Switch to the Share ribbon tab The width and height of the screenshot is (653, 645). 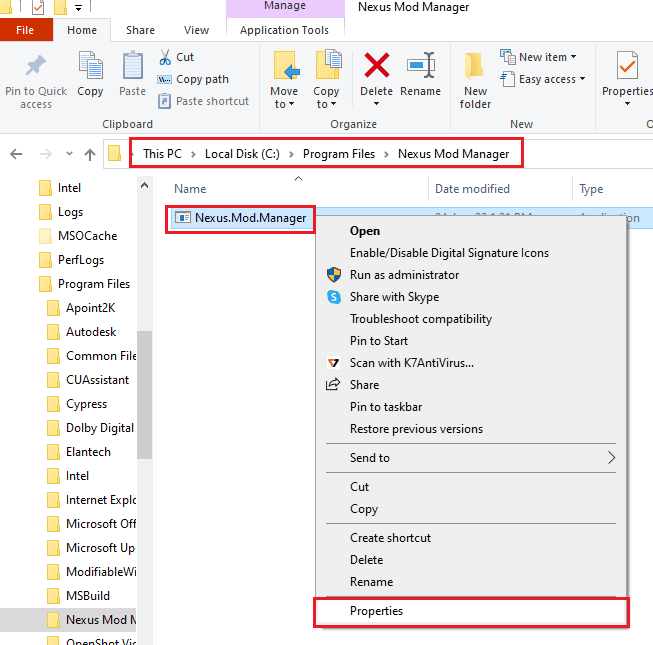coord(140,30)
